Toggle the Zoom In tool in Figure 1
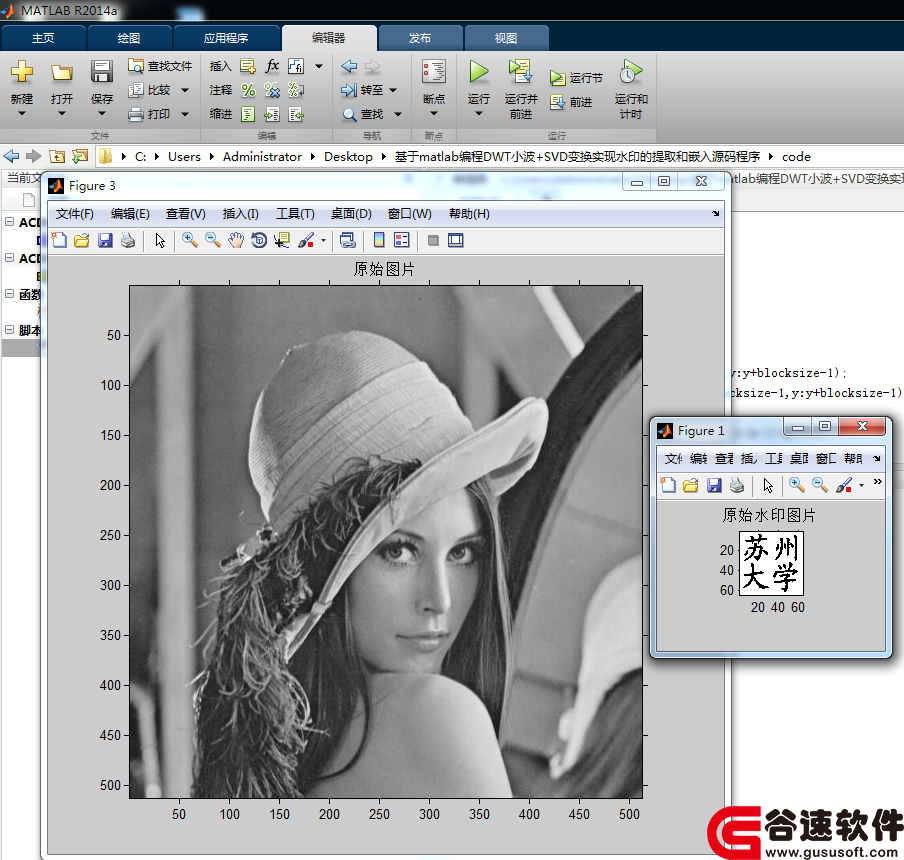Viewport: 904px width, 860px height. coord(797,485)
